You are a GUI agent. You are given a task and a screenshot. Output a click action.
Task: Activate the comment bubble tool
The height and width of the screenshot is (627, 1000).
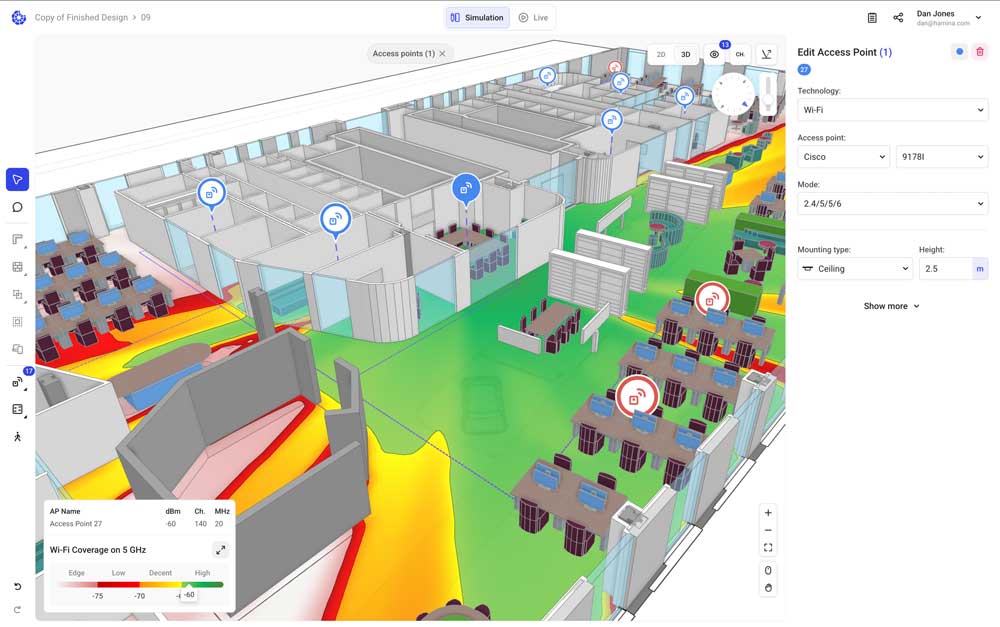pyautogui.click(x=17, y=207)
